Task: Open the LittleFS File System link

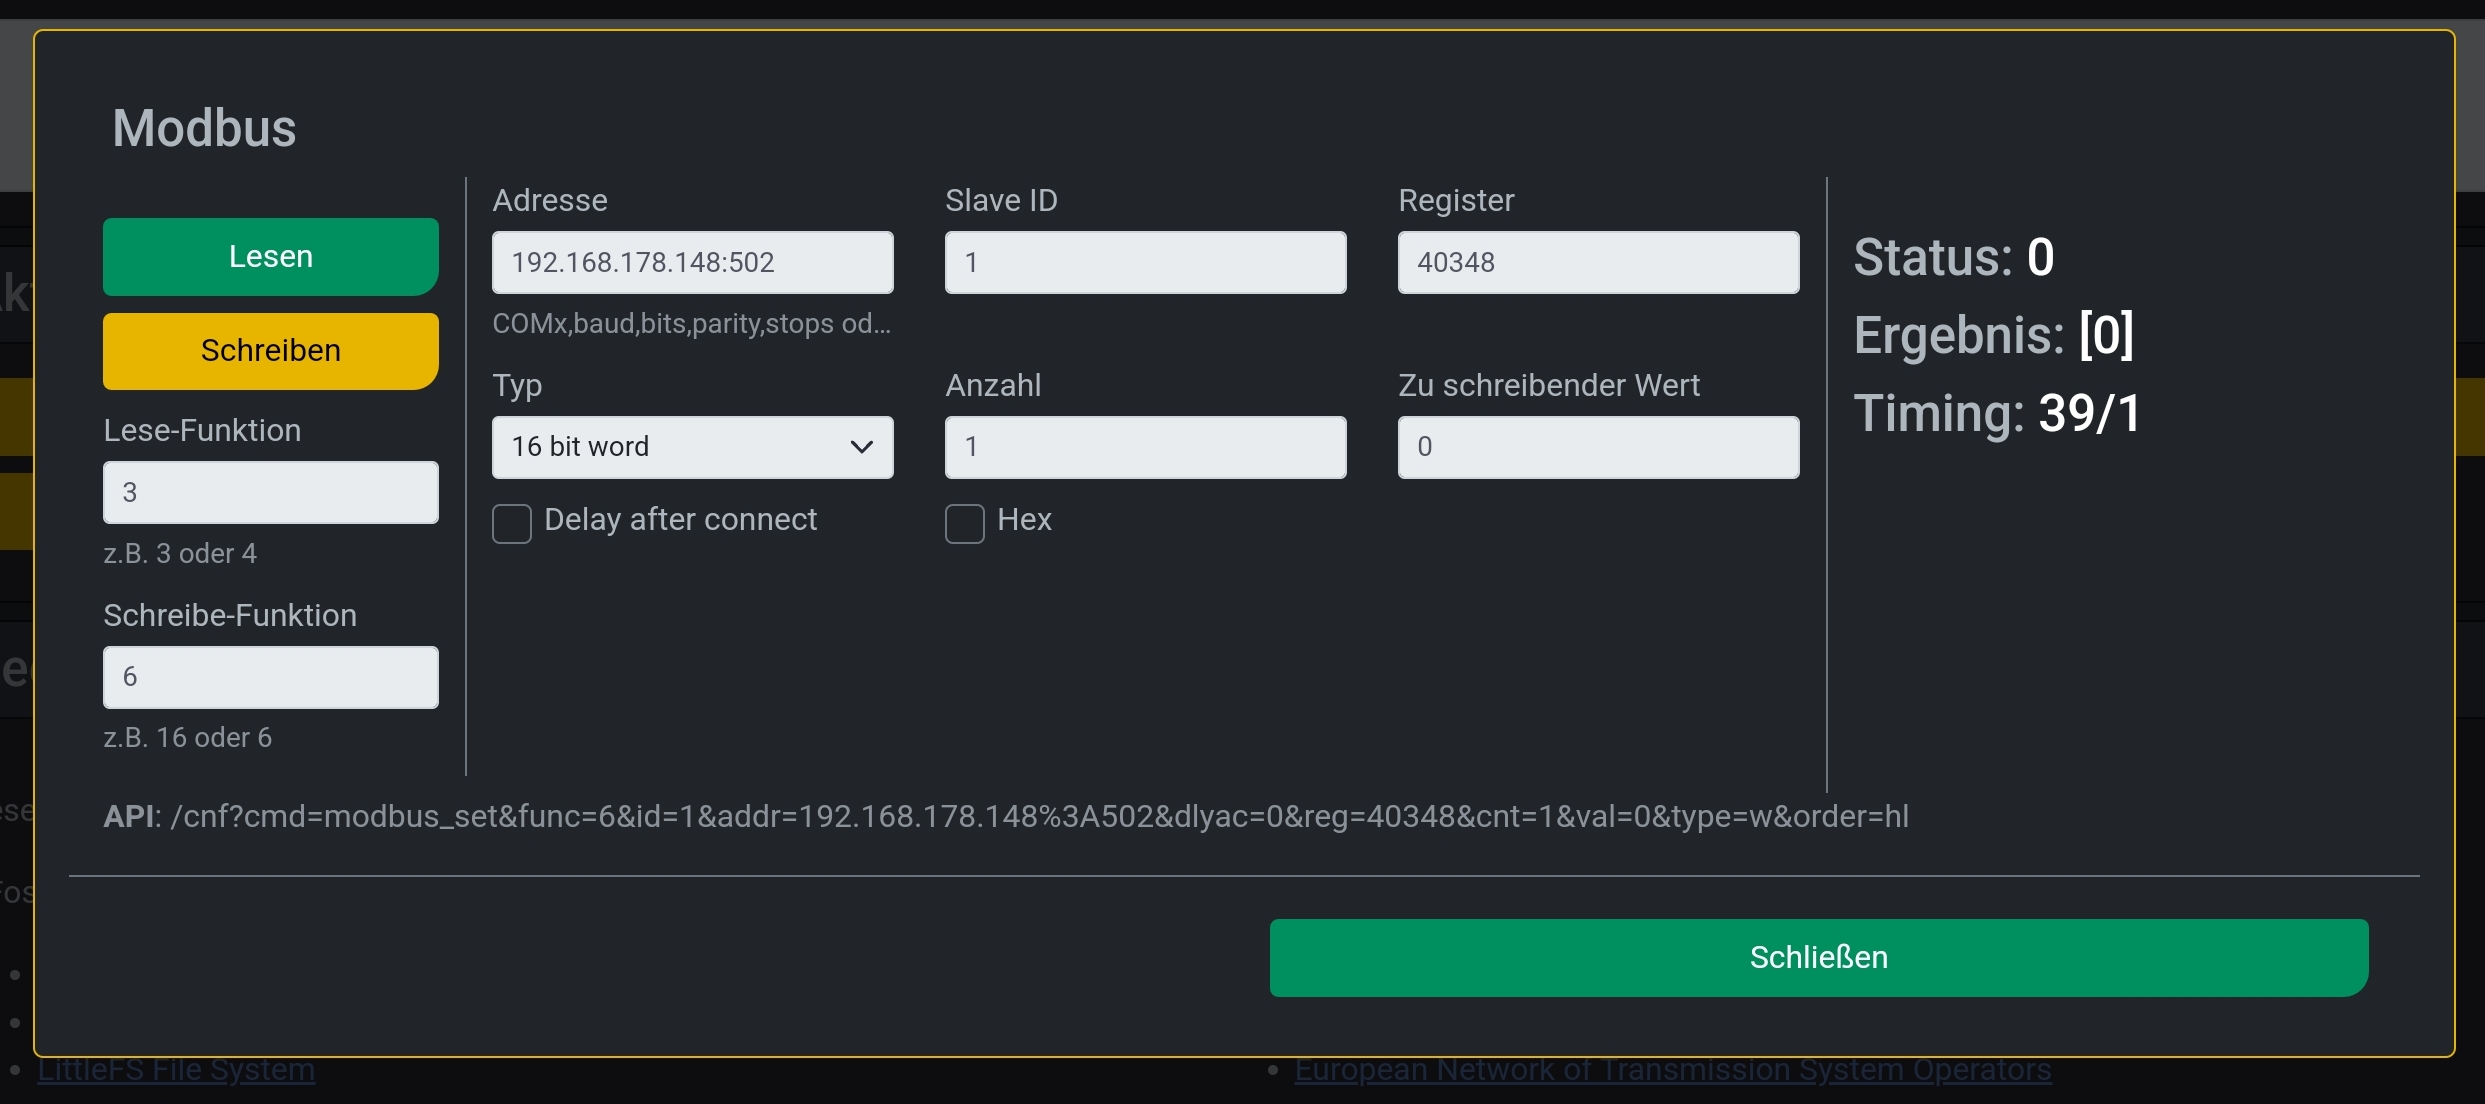Action: tap(176, 1069)
